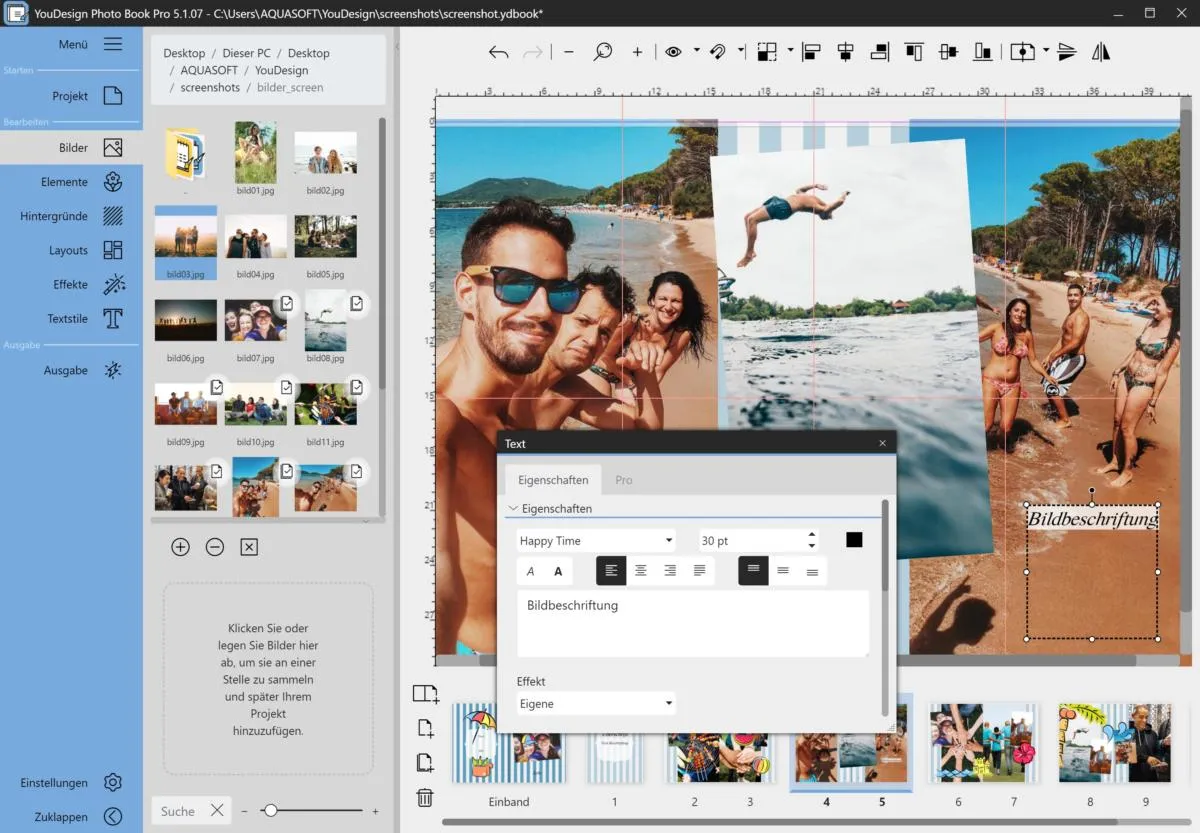The height and width of the screenshot is (833, 1200).
Task: Delete the page with the trash icon
Action: pyautogui.click(x=425, y=797)
